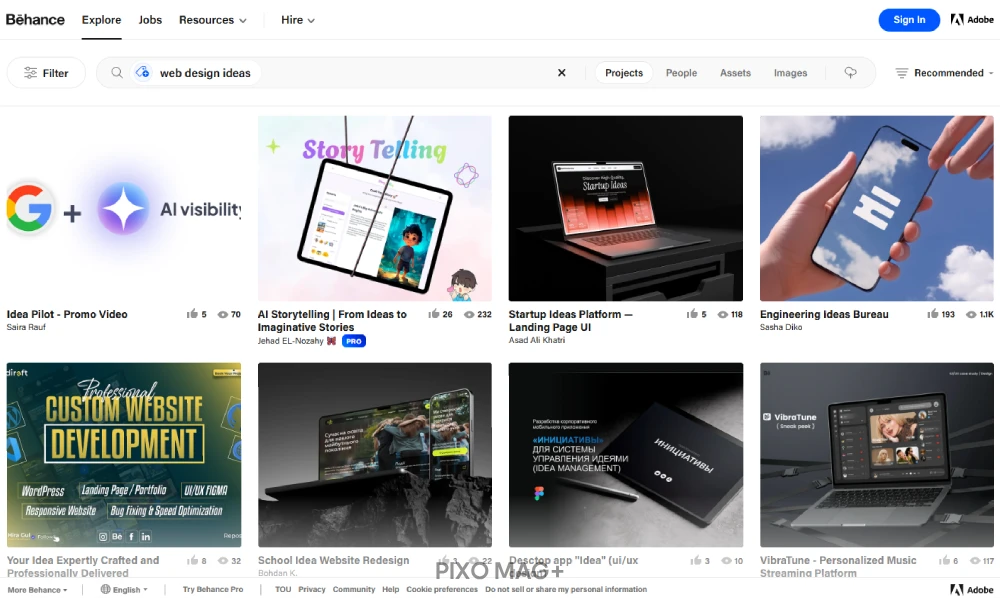This screenshot has height=600, width=1000.
Task: Open the Behance logo homepage
Action: 35,20
